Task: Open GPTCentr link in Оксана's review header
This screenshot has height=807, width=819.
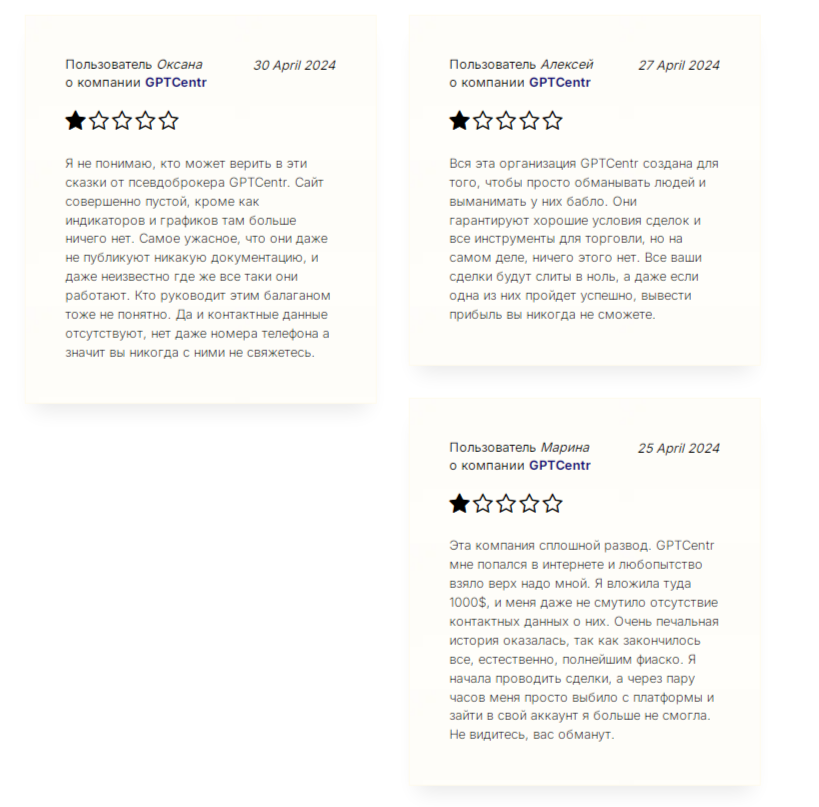Action: [x=176, y=82]
